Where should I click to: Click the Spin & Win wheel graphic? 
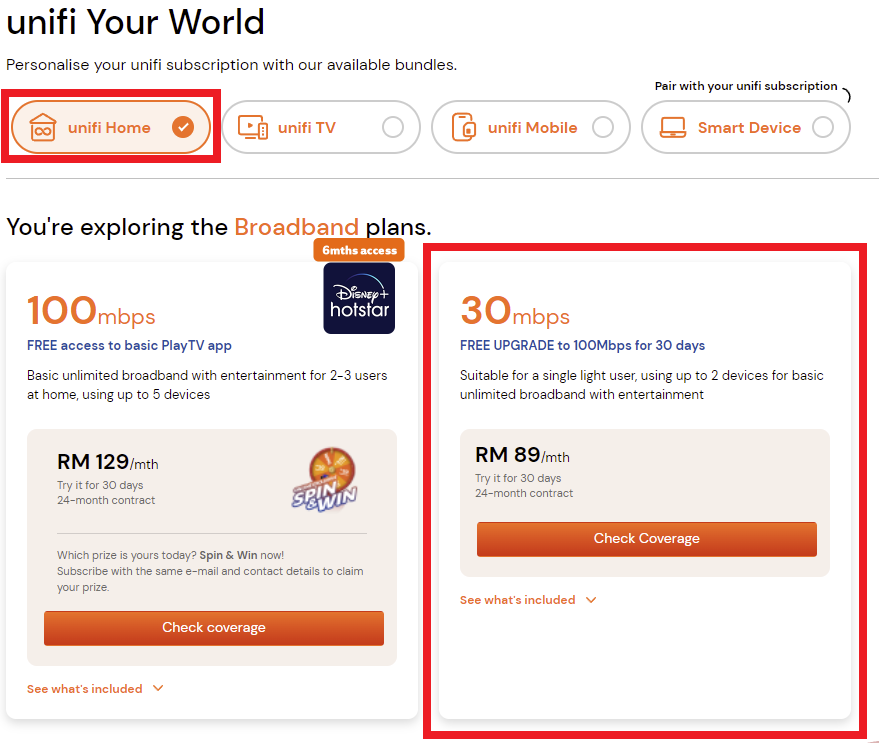tap(324, 479)
